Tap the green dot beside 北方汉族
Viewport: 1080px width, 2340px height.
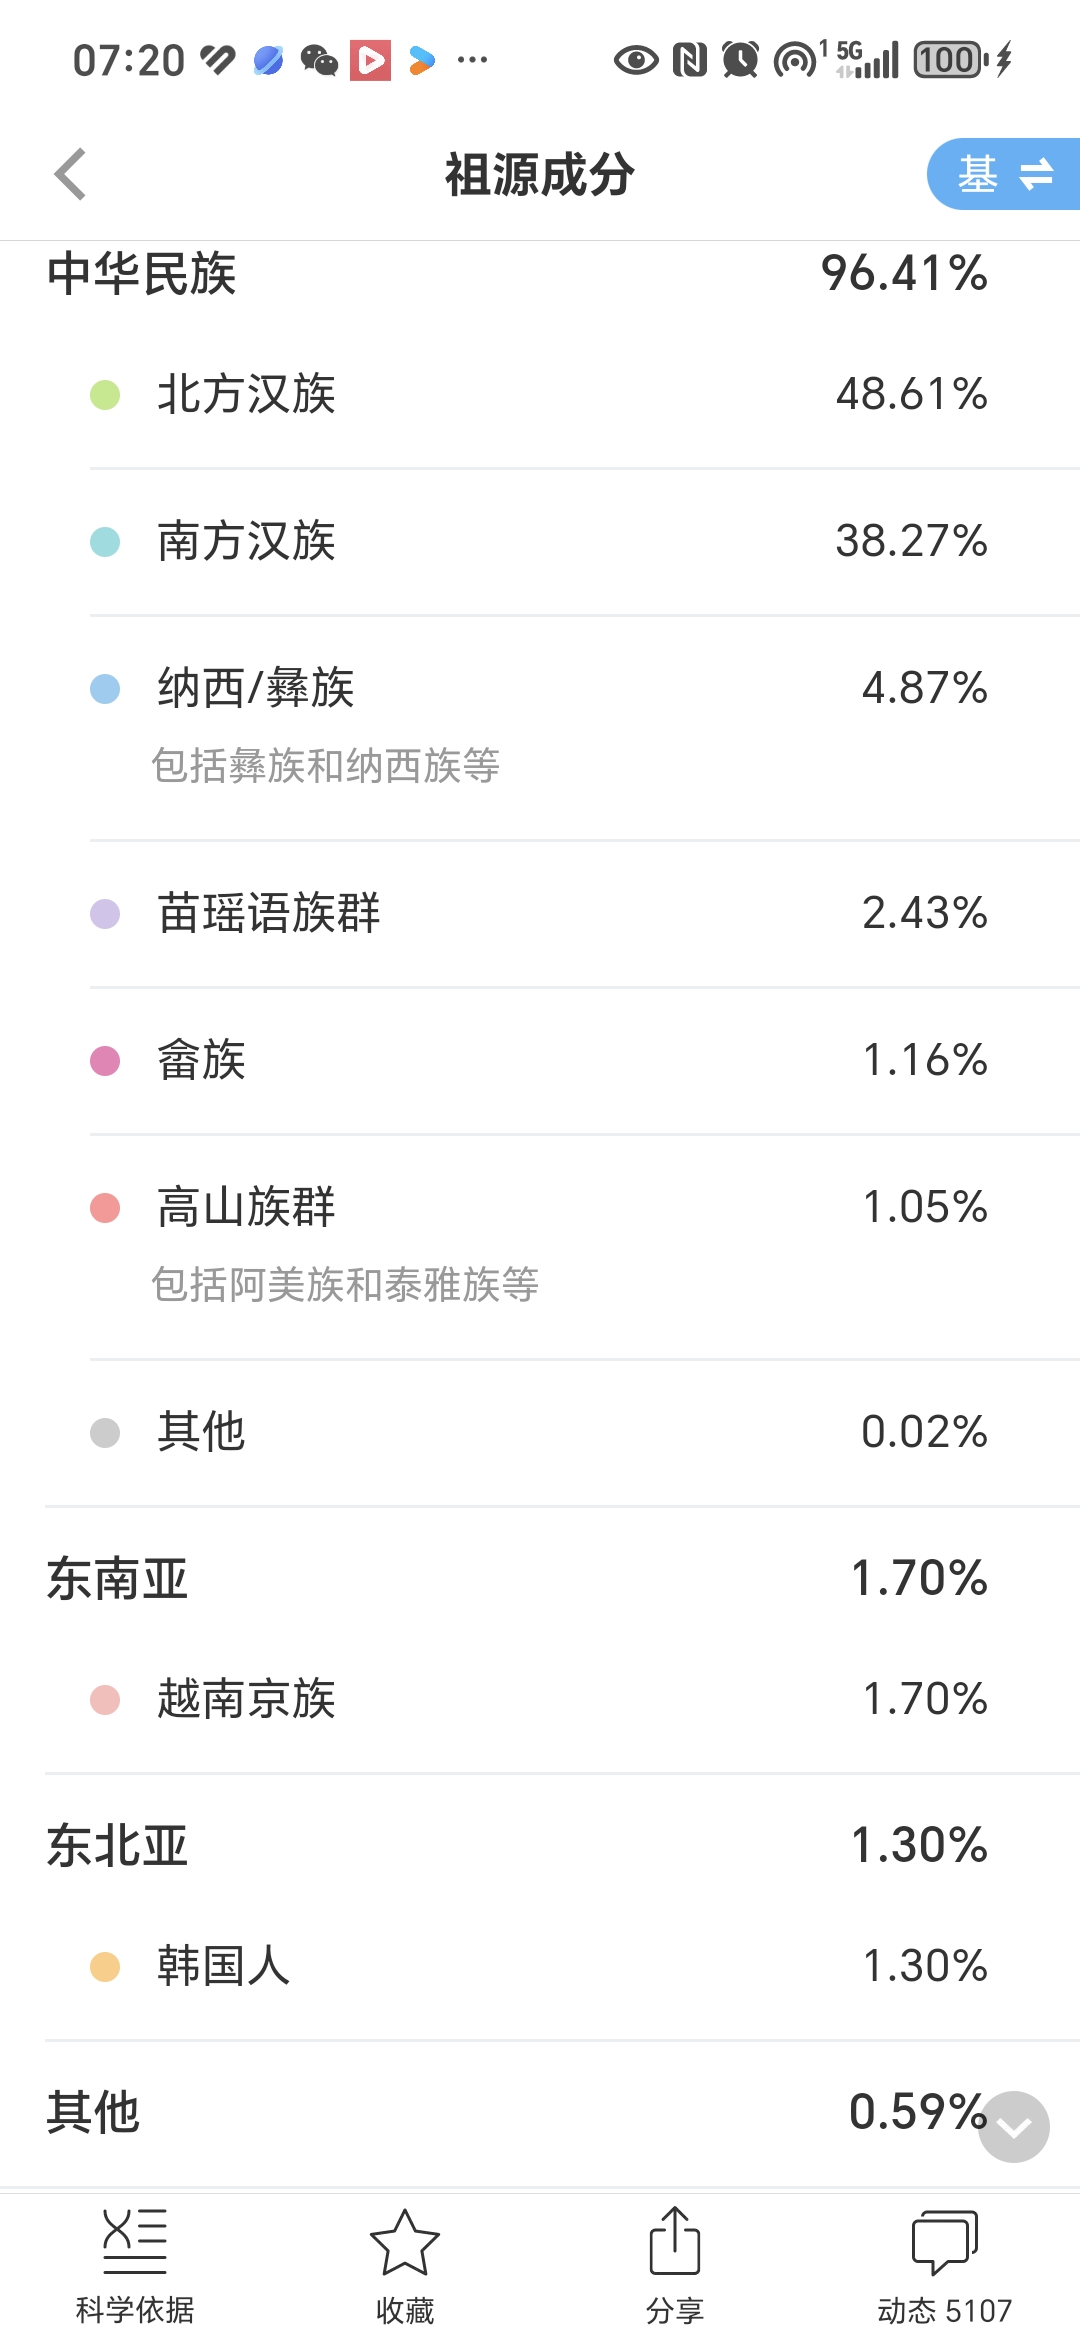[105, 395]
